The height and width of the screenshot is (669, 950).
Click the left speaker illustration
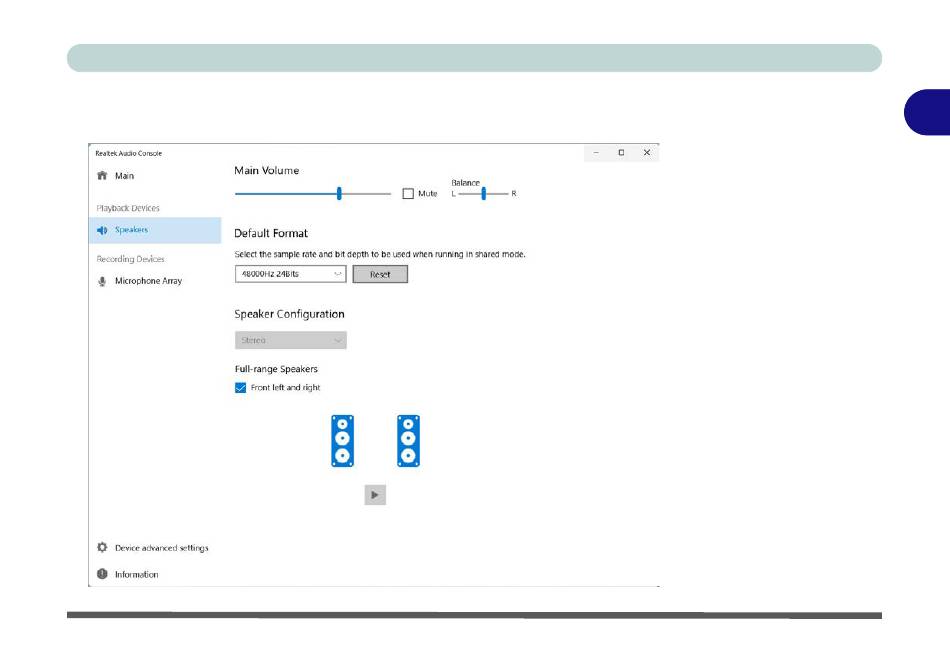[343, 441]
